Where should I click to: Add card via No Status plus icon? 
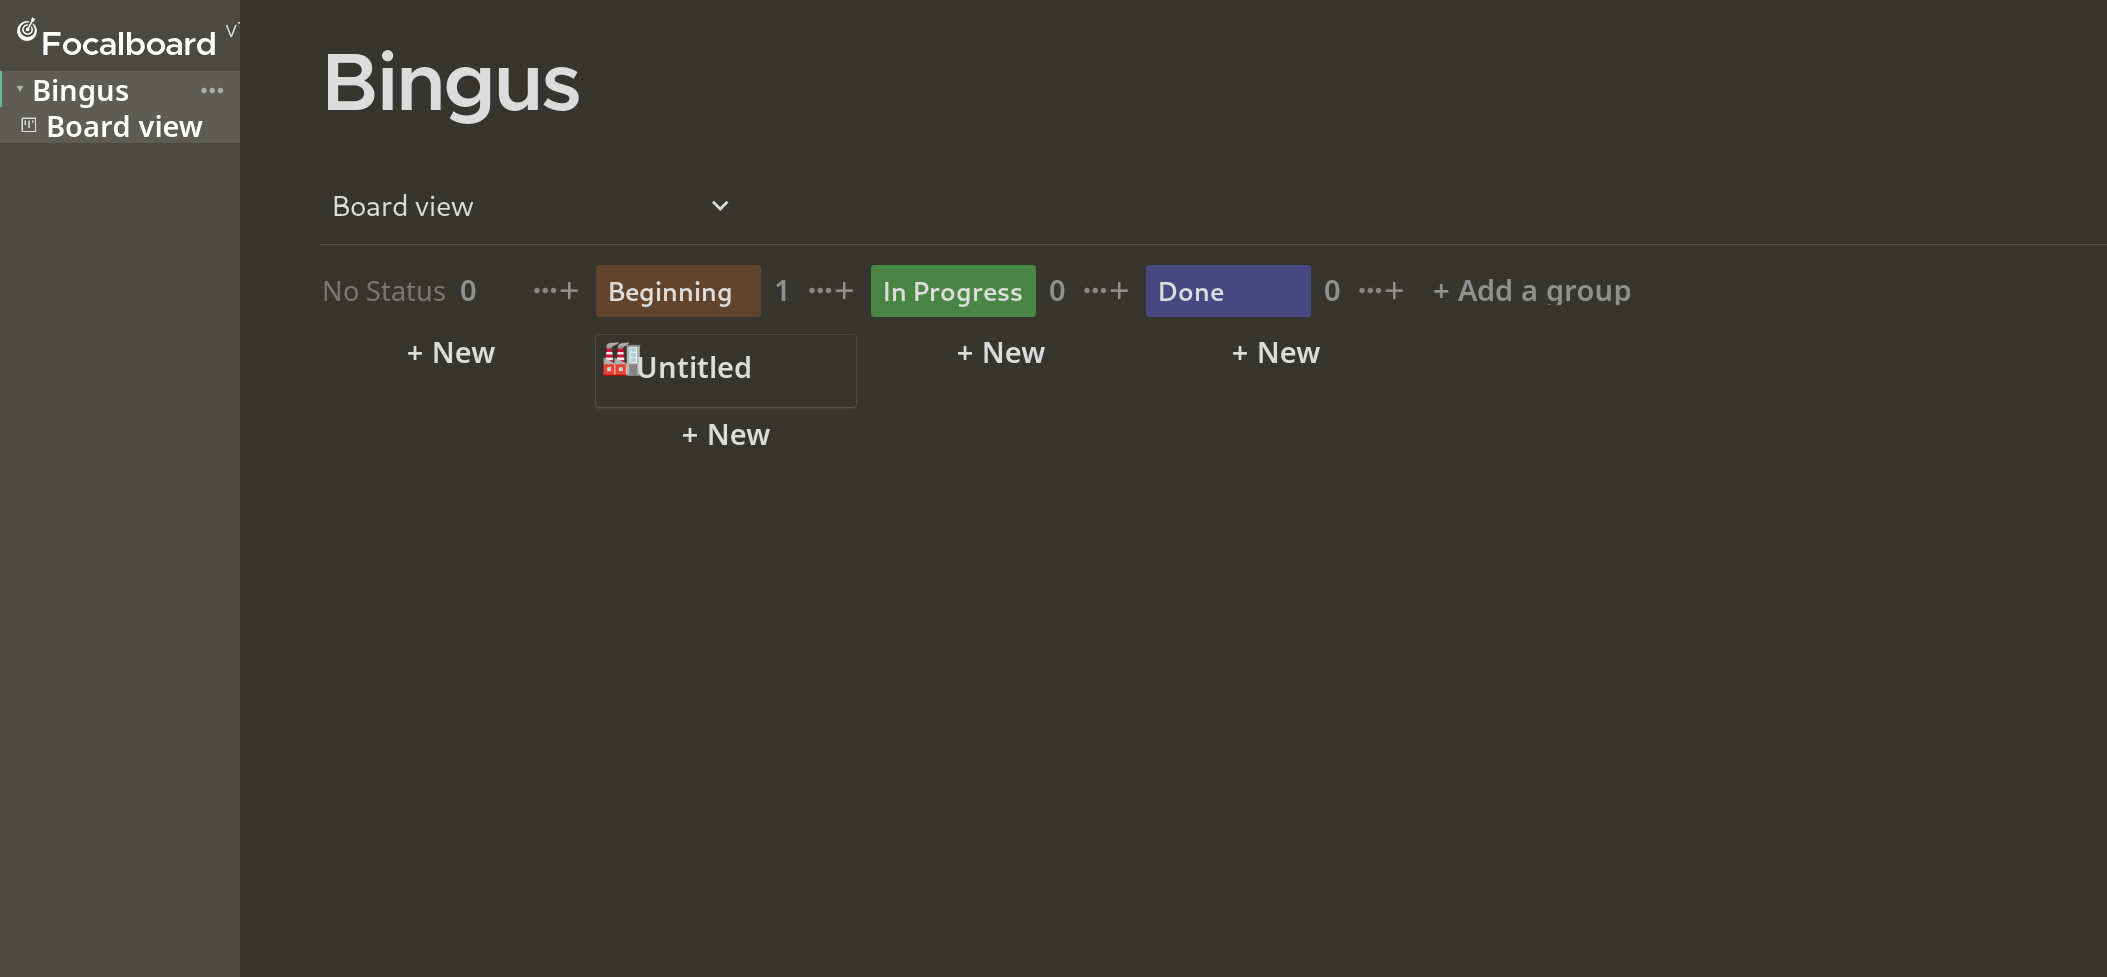click(570, 291)
